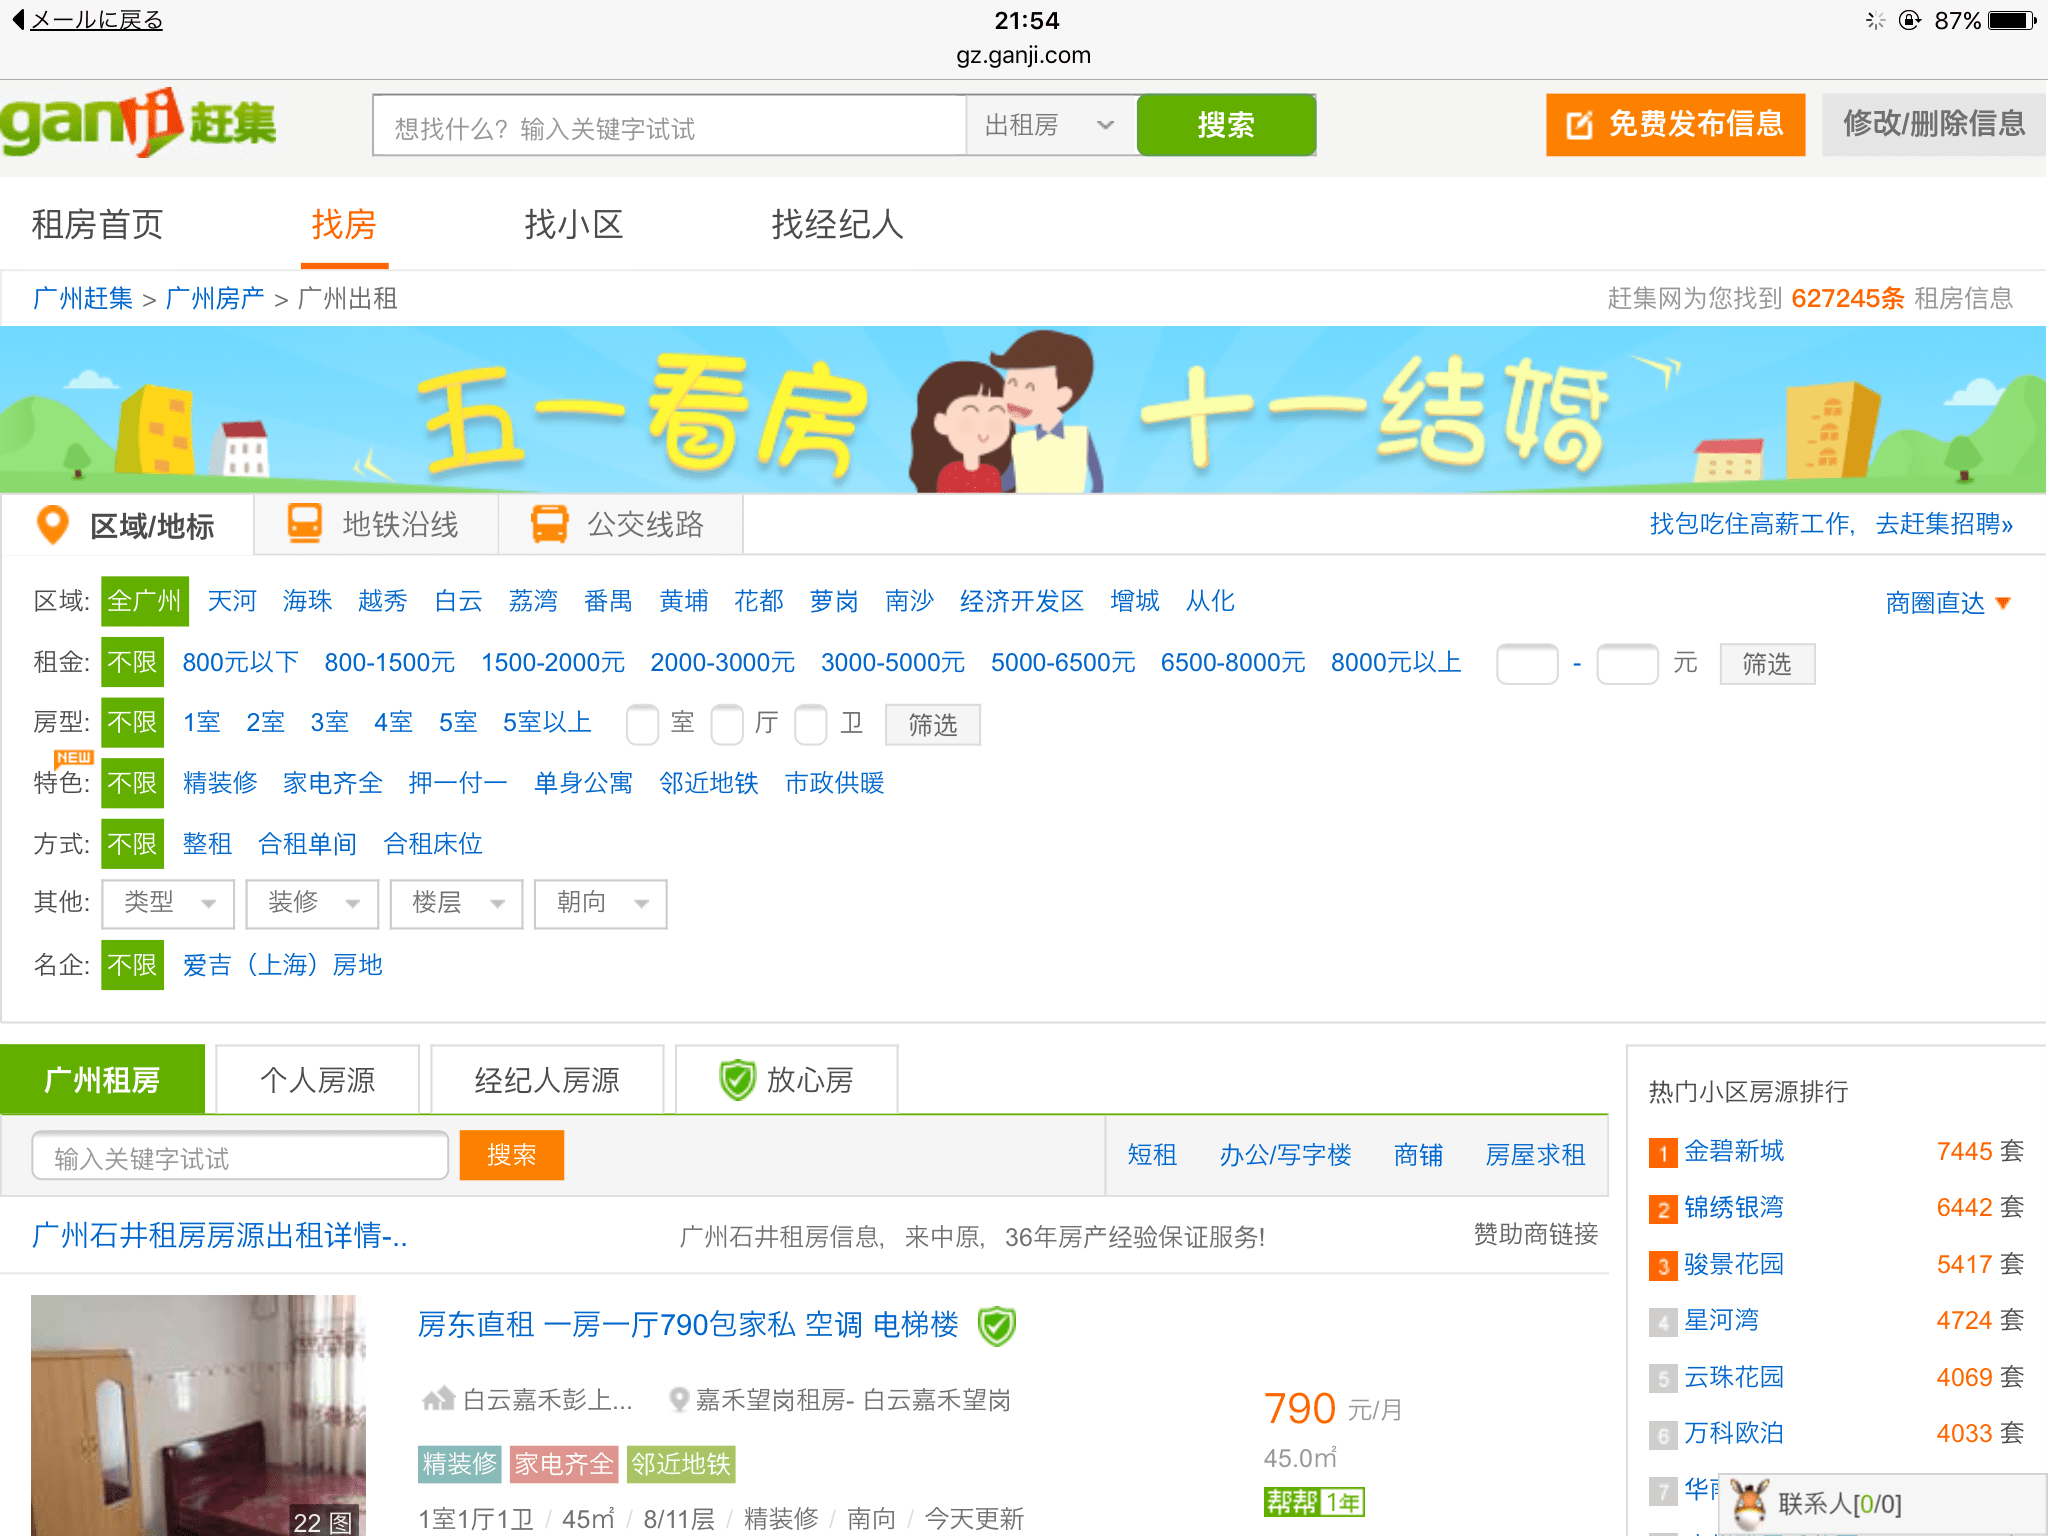The height and width of the screenshot is (1536, 2048).
Task: Select 整租 rental mode filter
Action: (x=207, y=844)
